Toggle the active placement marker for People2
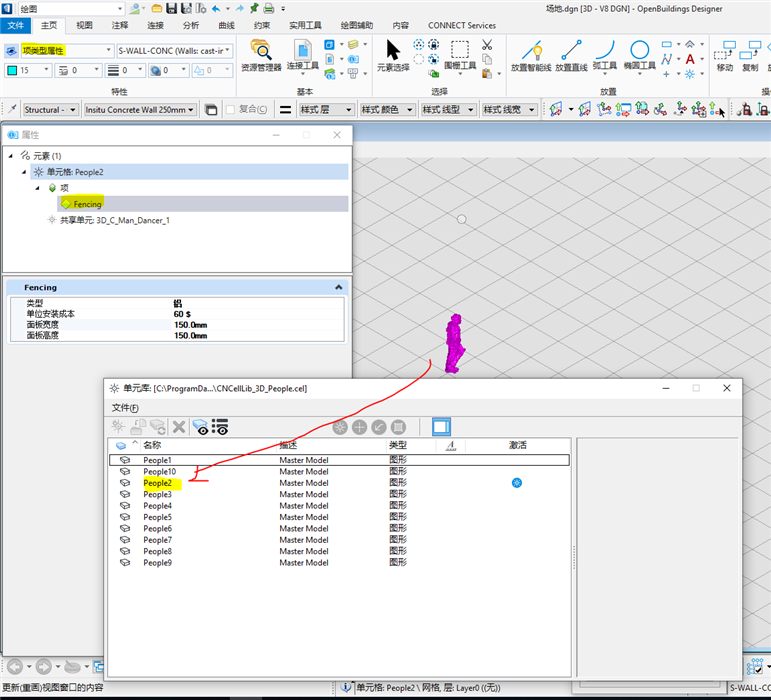This screenshot has width=771, height=700. click(x=517, y=483)
